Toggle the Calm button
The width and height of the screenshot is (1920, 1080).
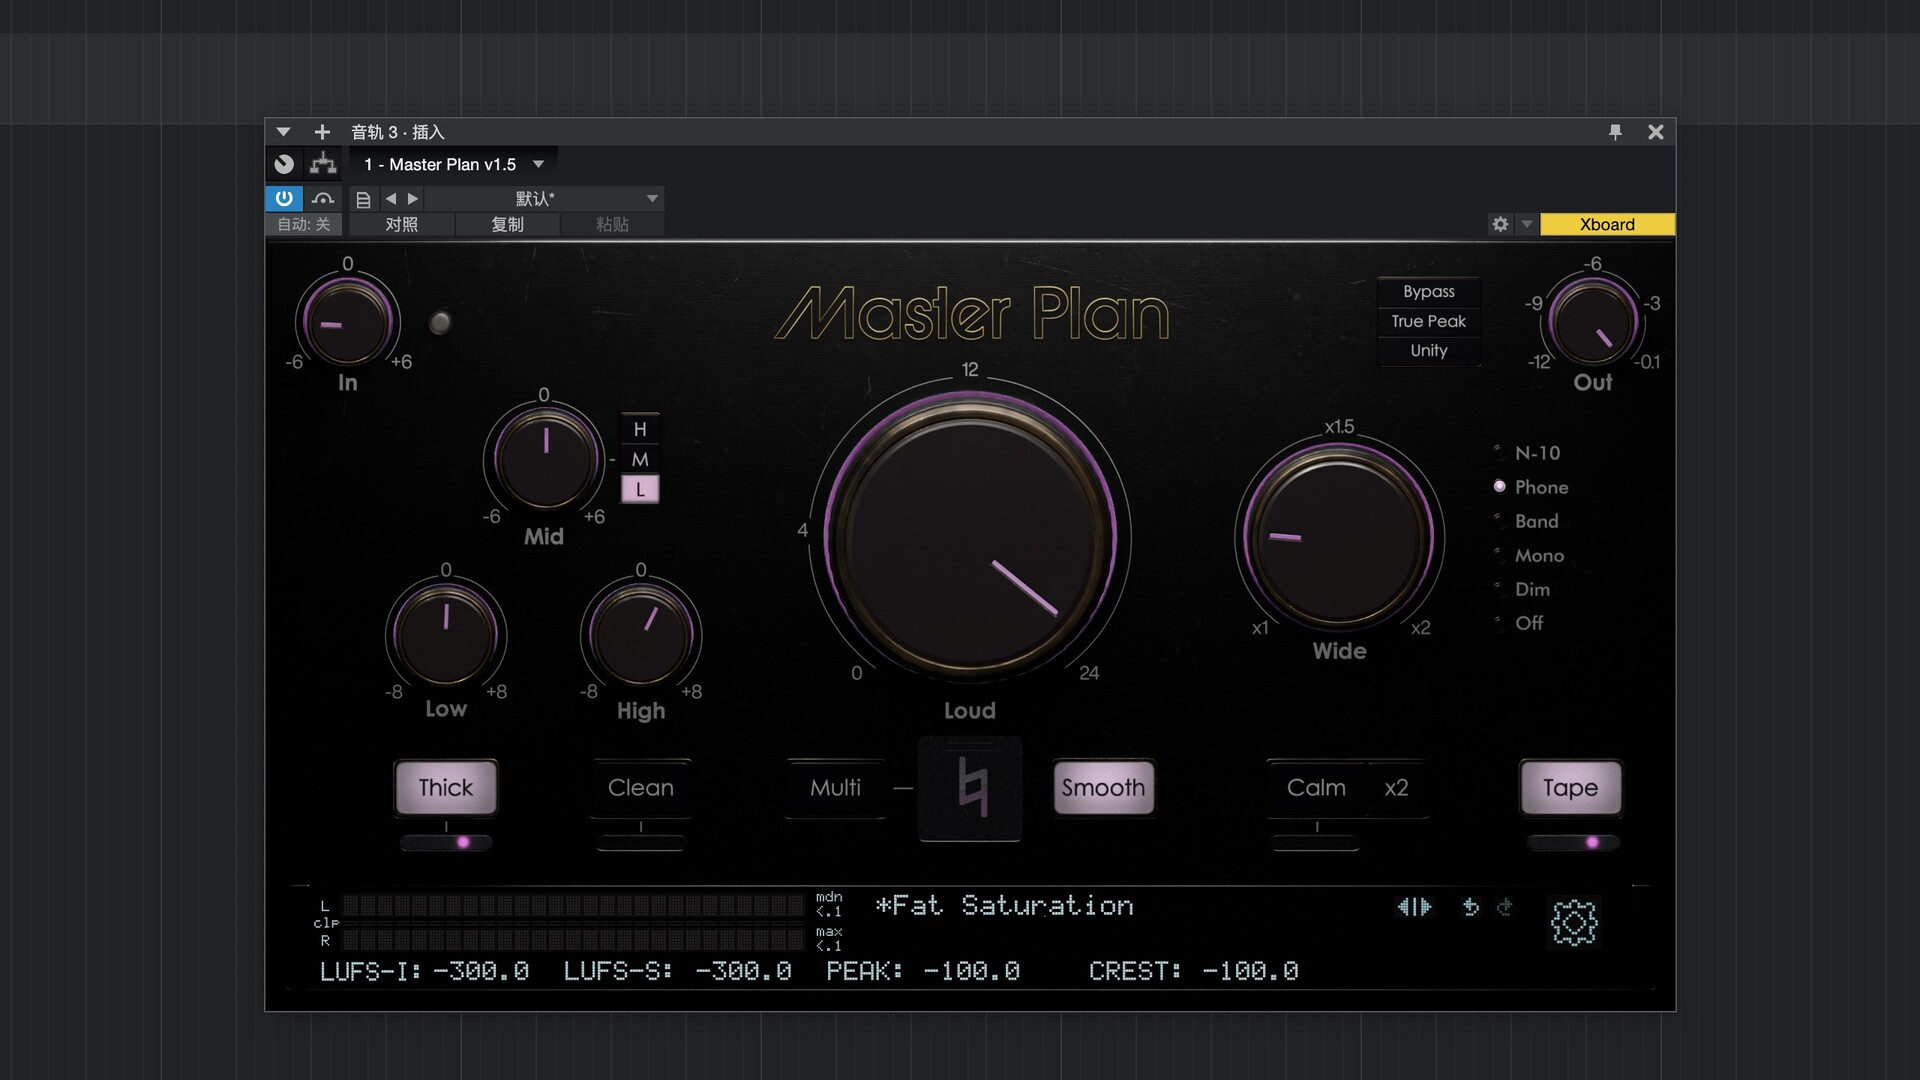1316,787
